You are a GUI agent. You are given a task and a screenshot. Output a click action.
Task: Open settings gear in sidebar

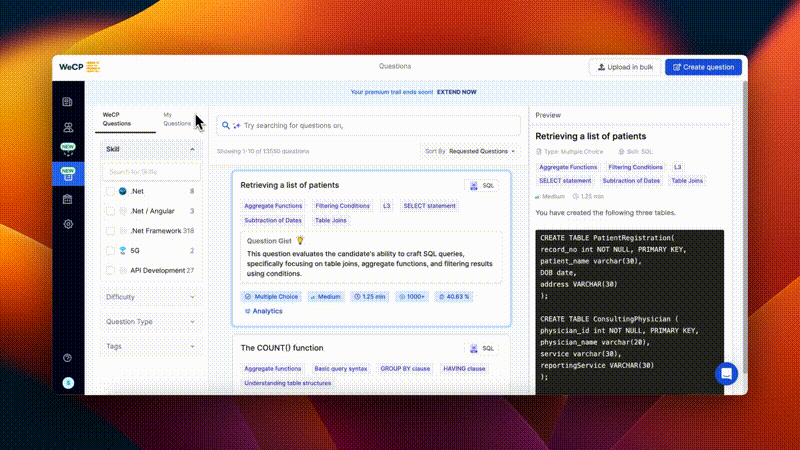coord(68,224)
